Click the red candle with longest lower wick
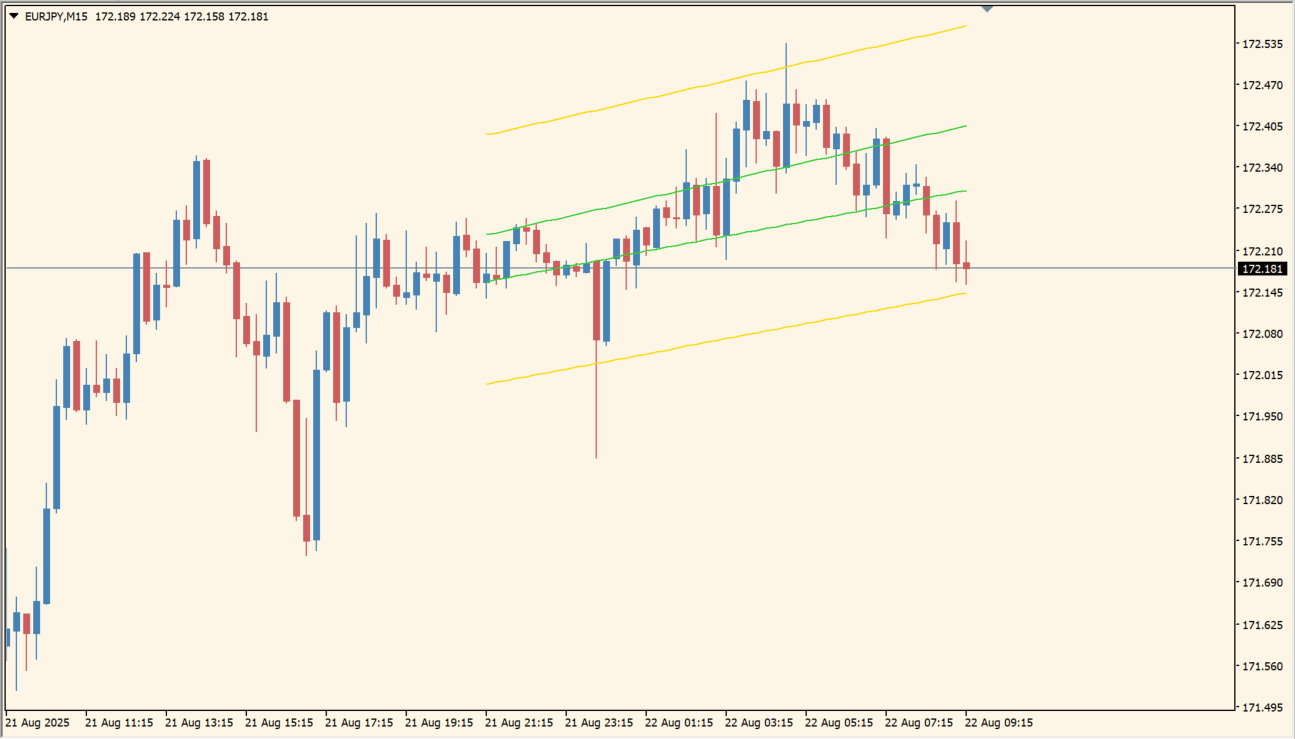1295x739 pixels. pos(596,300)
